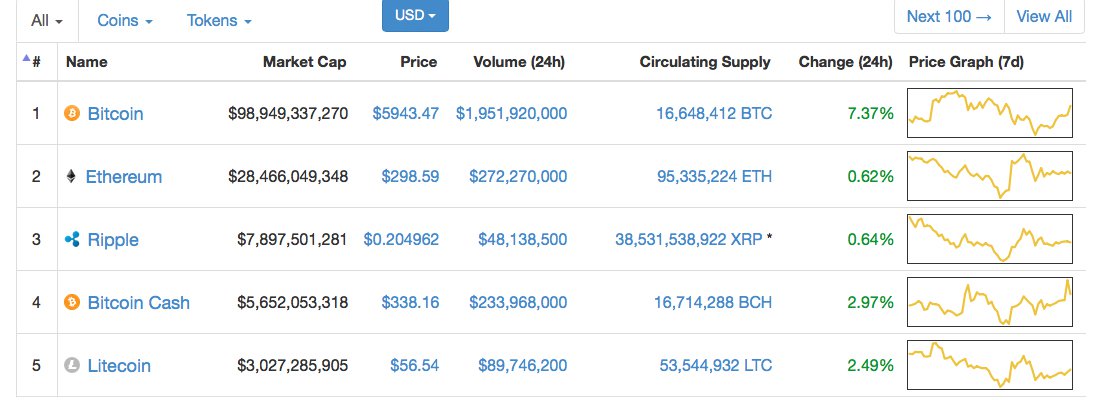Open the All filter dropdown
1100x400 pixels.
47,20
